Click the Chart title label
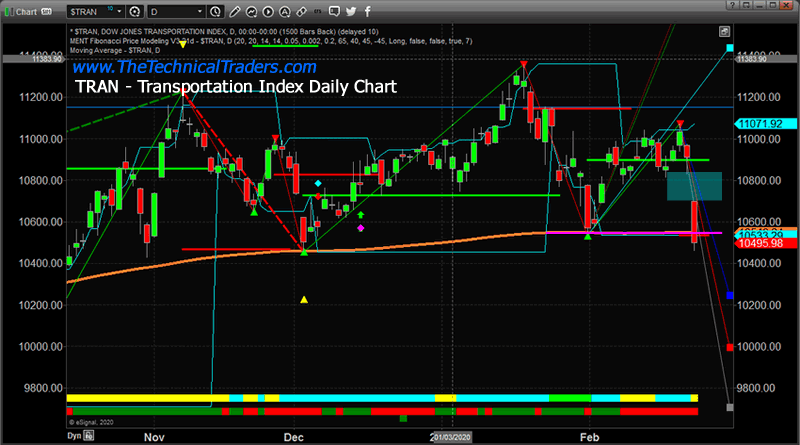The height and width of the screenshot is (445, 800). 27,11
